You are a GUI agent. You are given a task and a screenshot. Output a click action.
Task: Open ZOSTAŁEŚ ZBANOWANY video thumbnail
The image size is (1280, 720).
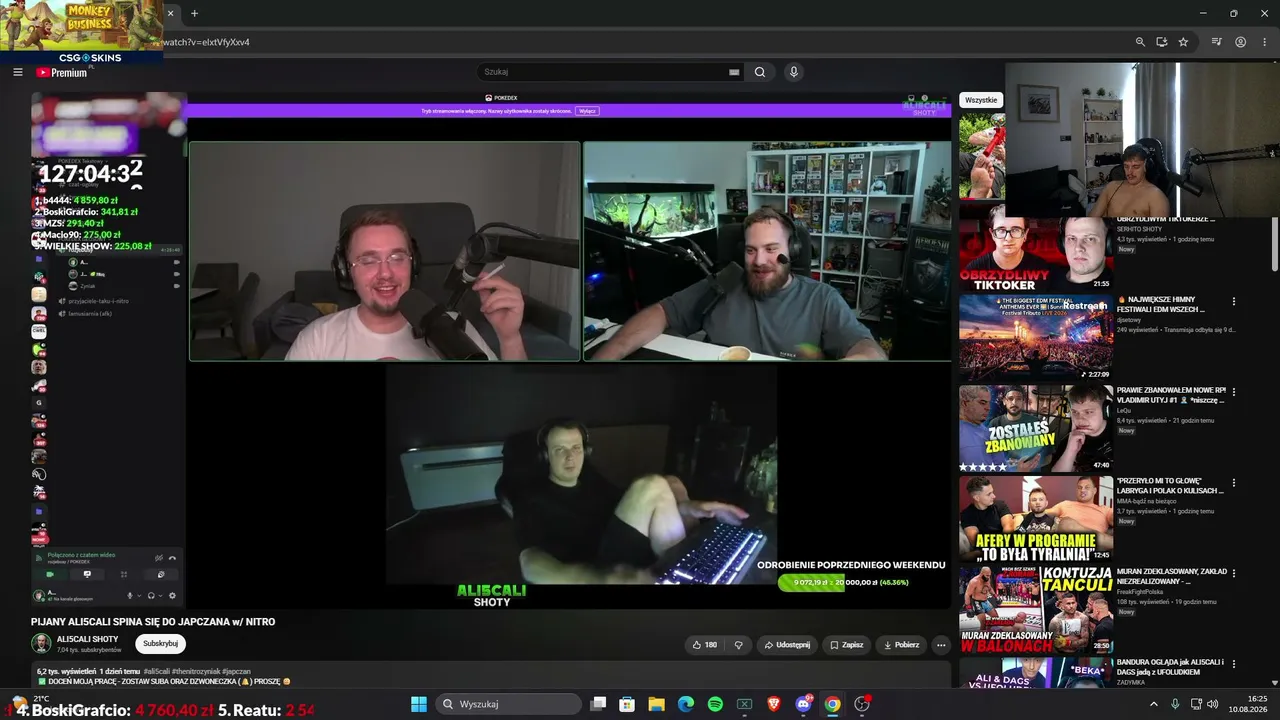(x=1036, y=428)
